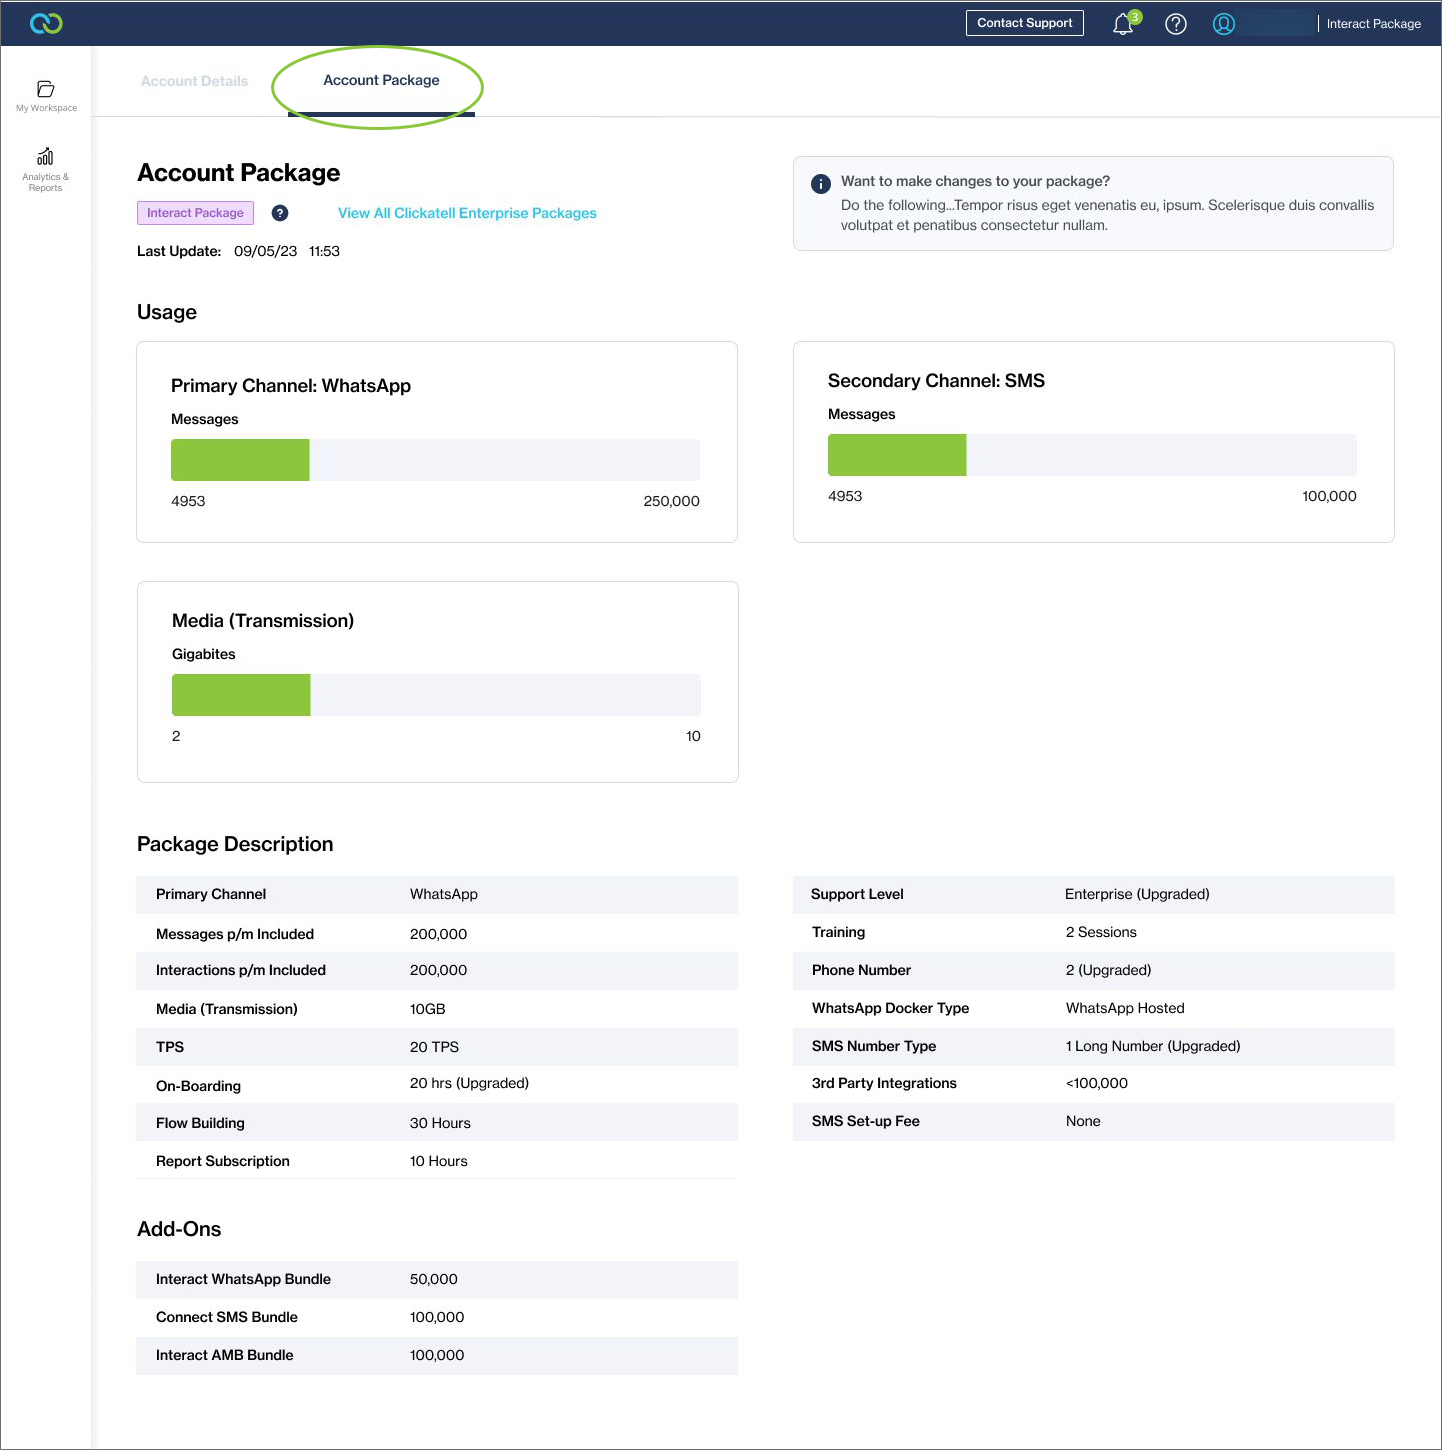Select the Account Package tab
1442x1450 pixels.
(381, 81)
